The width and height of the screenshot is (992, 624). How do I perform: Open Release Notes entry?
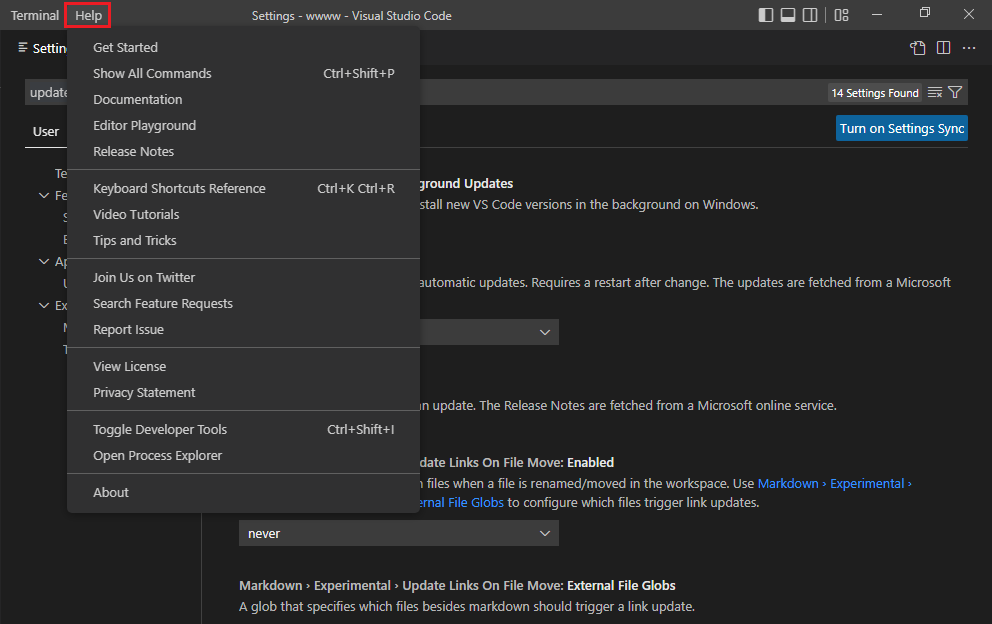pyautogui.click(x=244, y=151)
